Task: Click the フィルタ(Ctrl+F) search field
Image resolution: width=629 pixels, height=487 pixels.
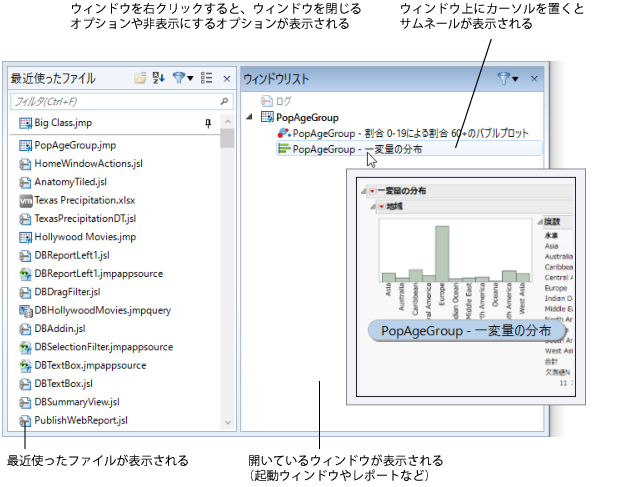Action: click(122, 101)
